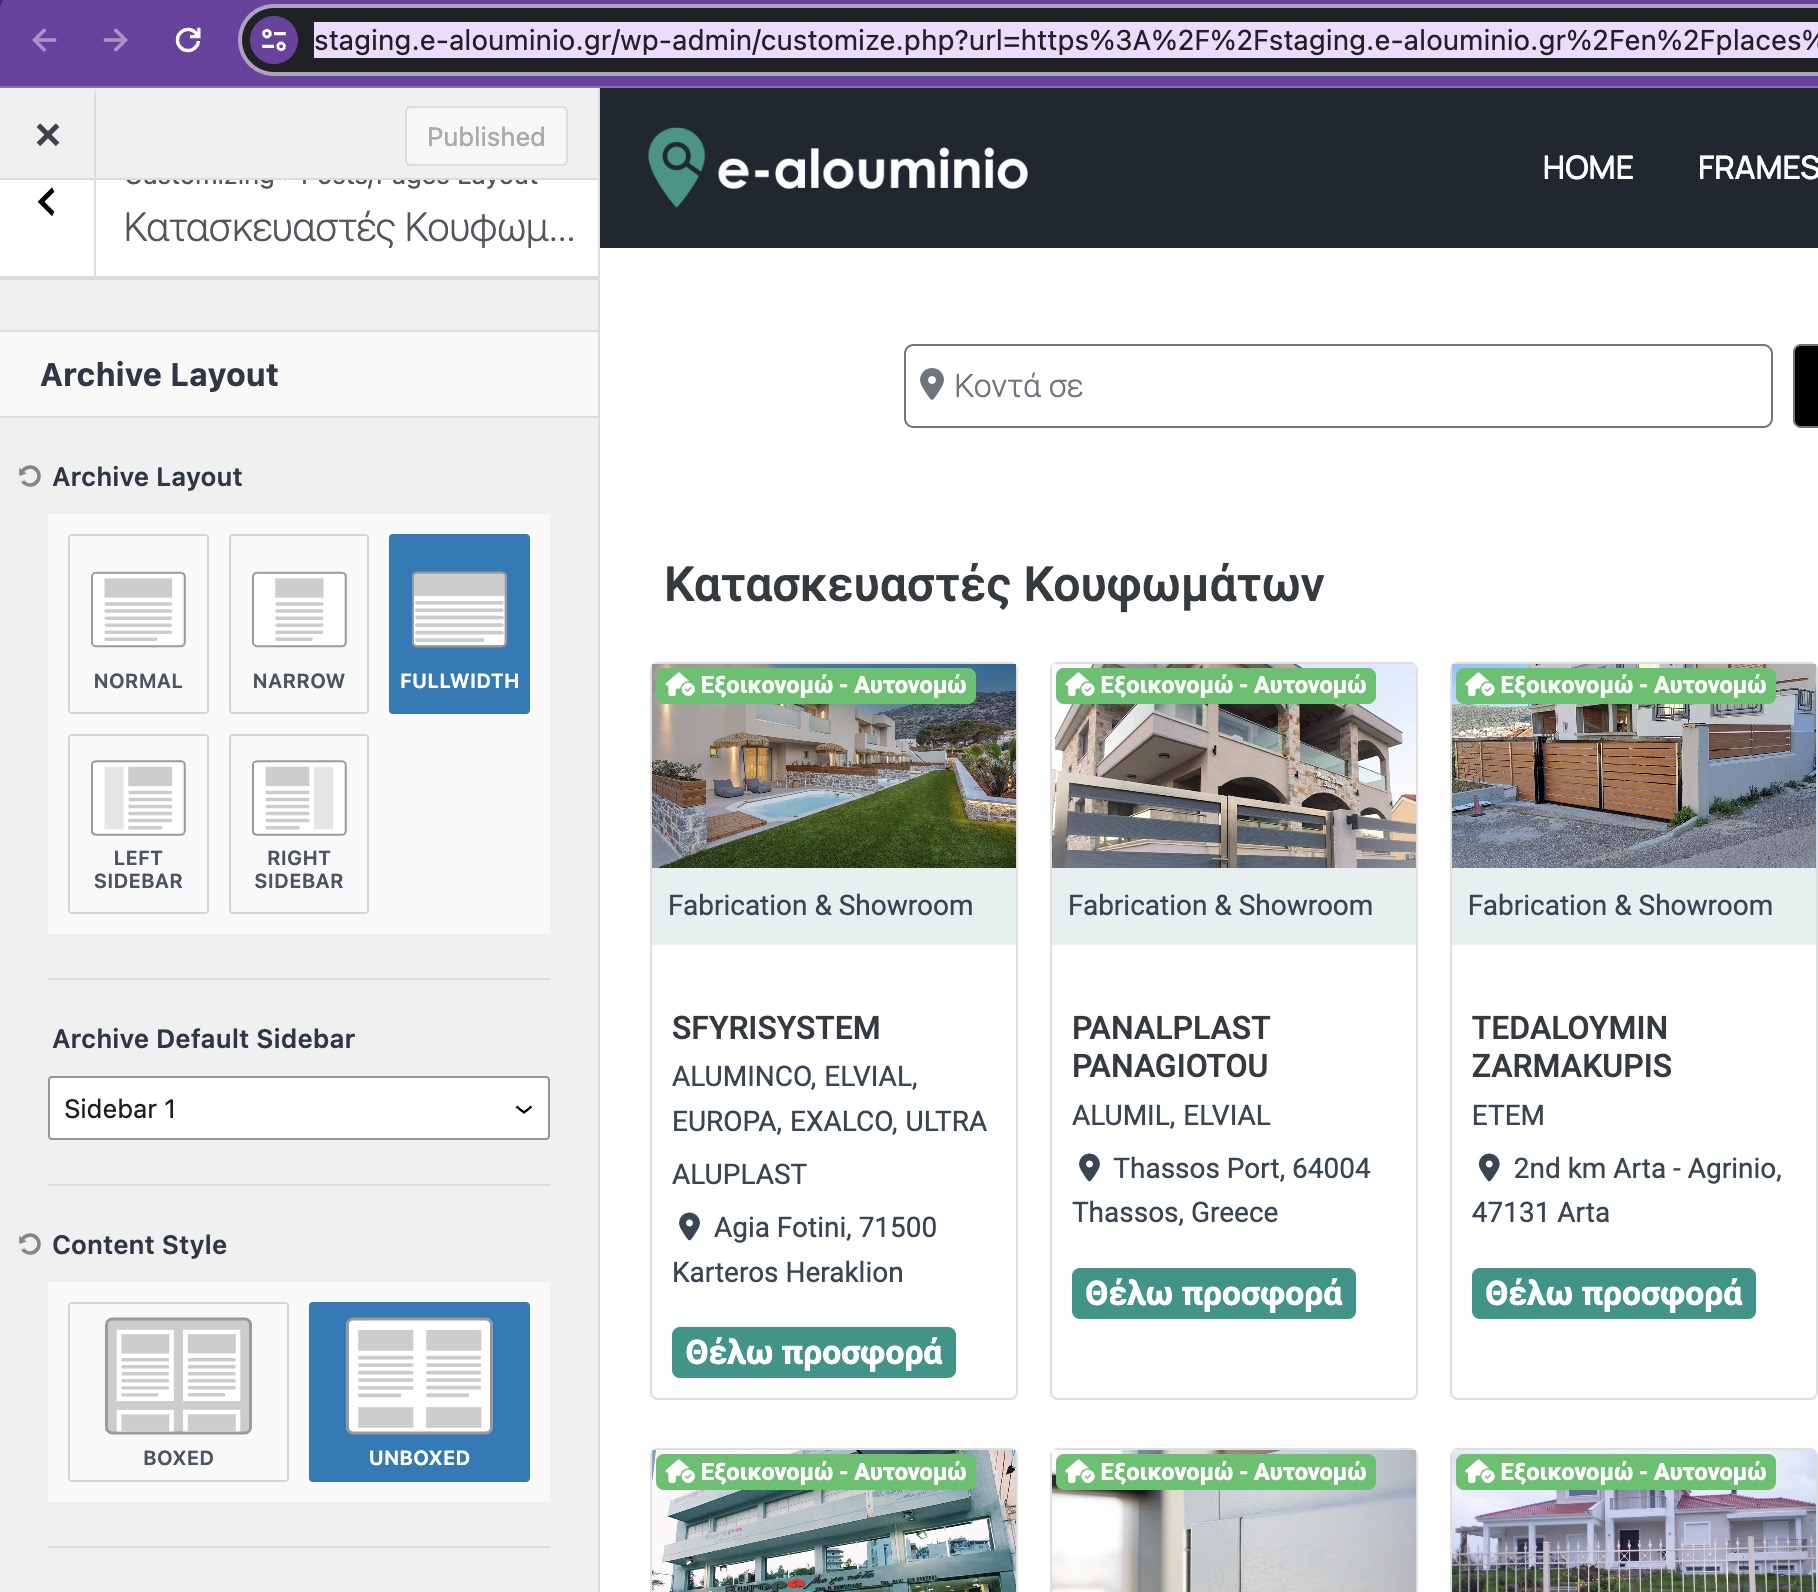Open the TEDALOYMIN ZARMAKUPIS listing title
This screenshot has height=1592, width=1818.
coord(1571,1047)
